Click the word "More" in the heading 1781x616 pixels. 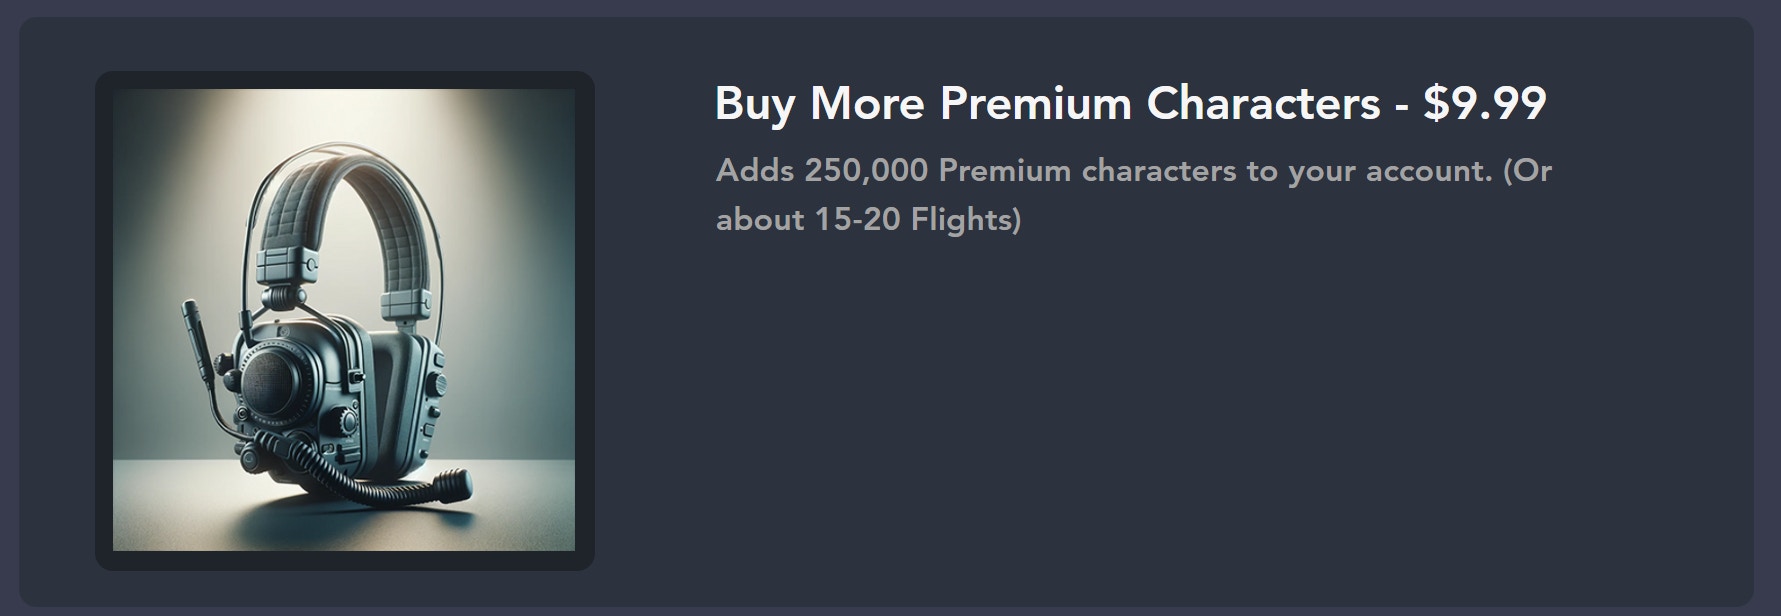867,103
